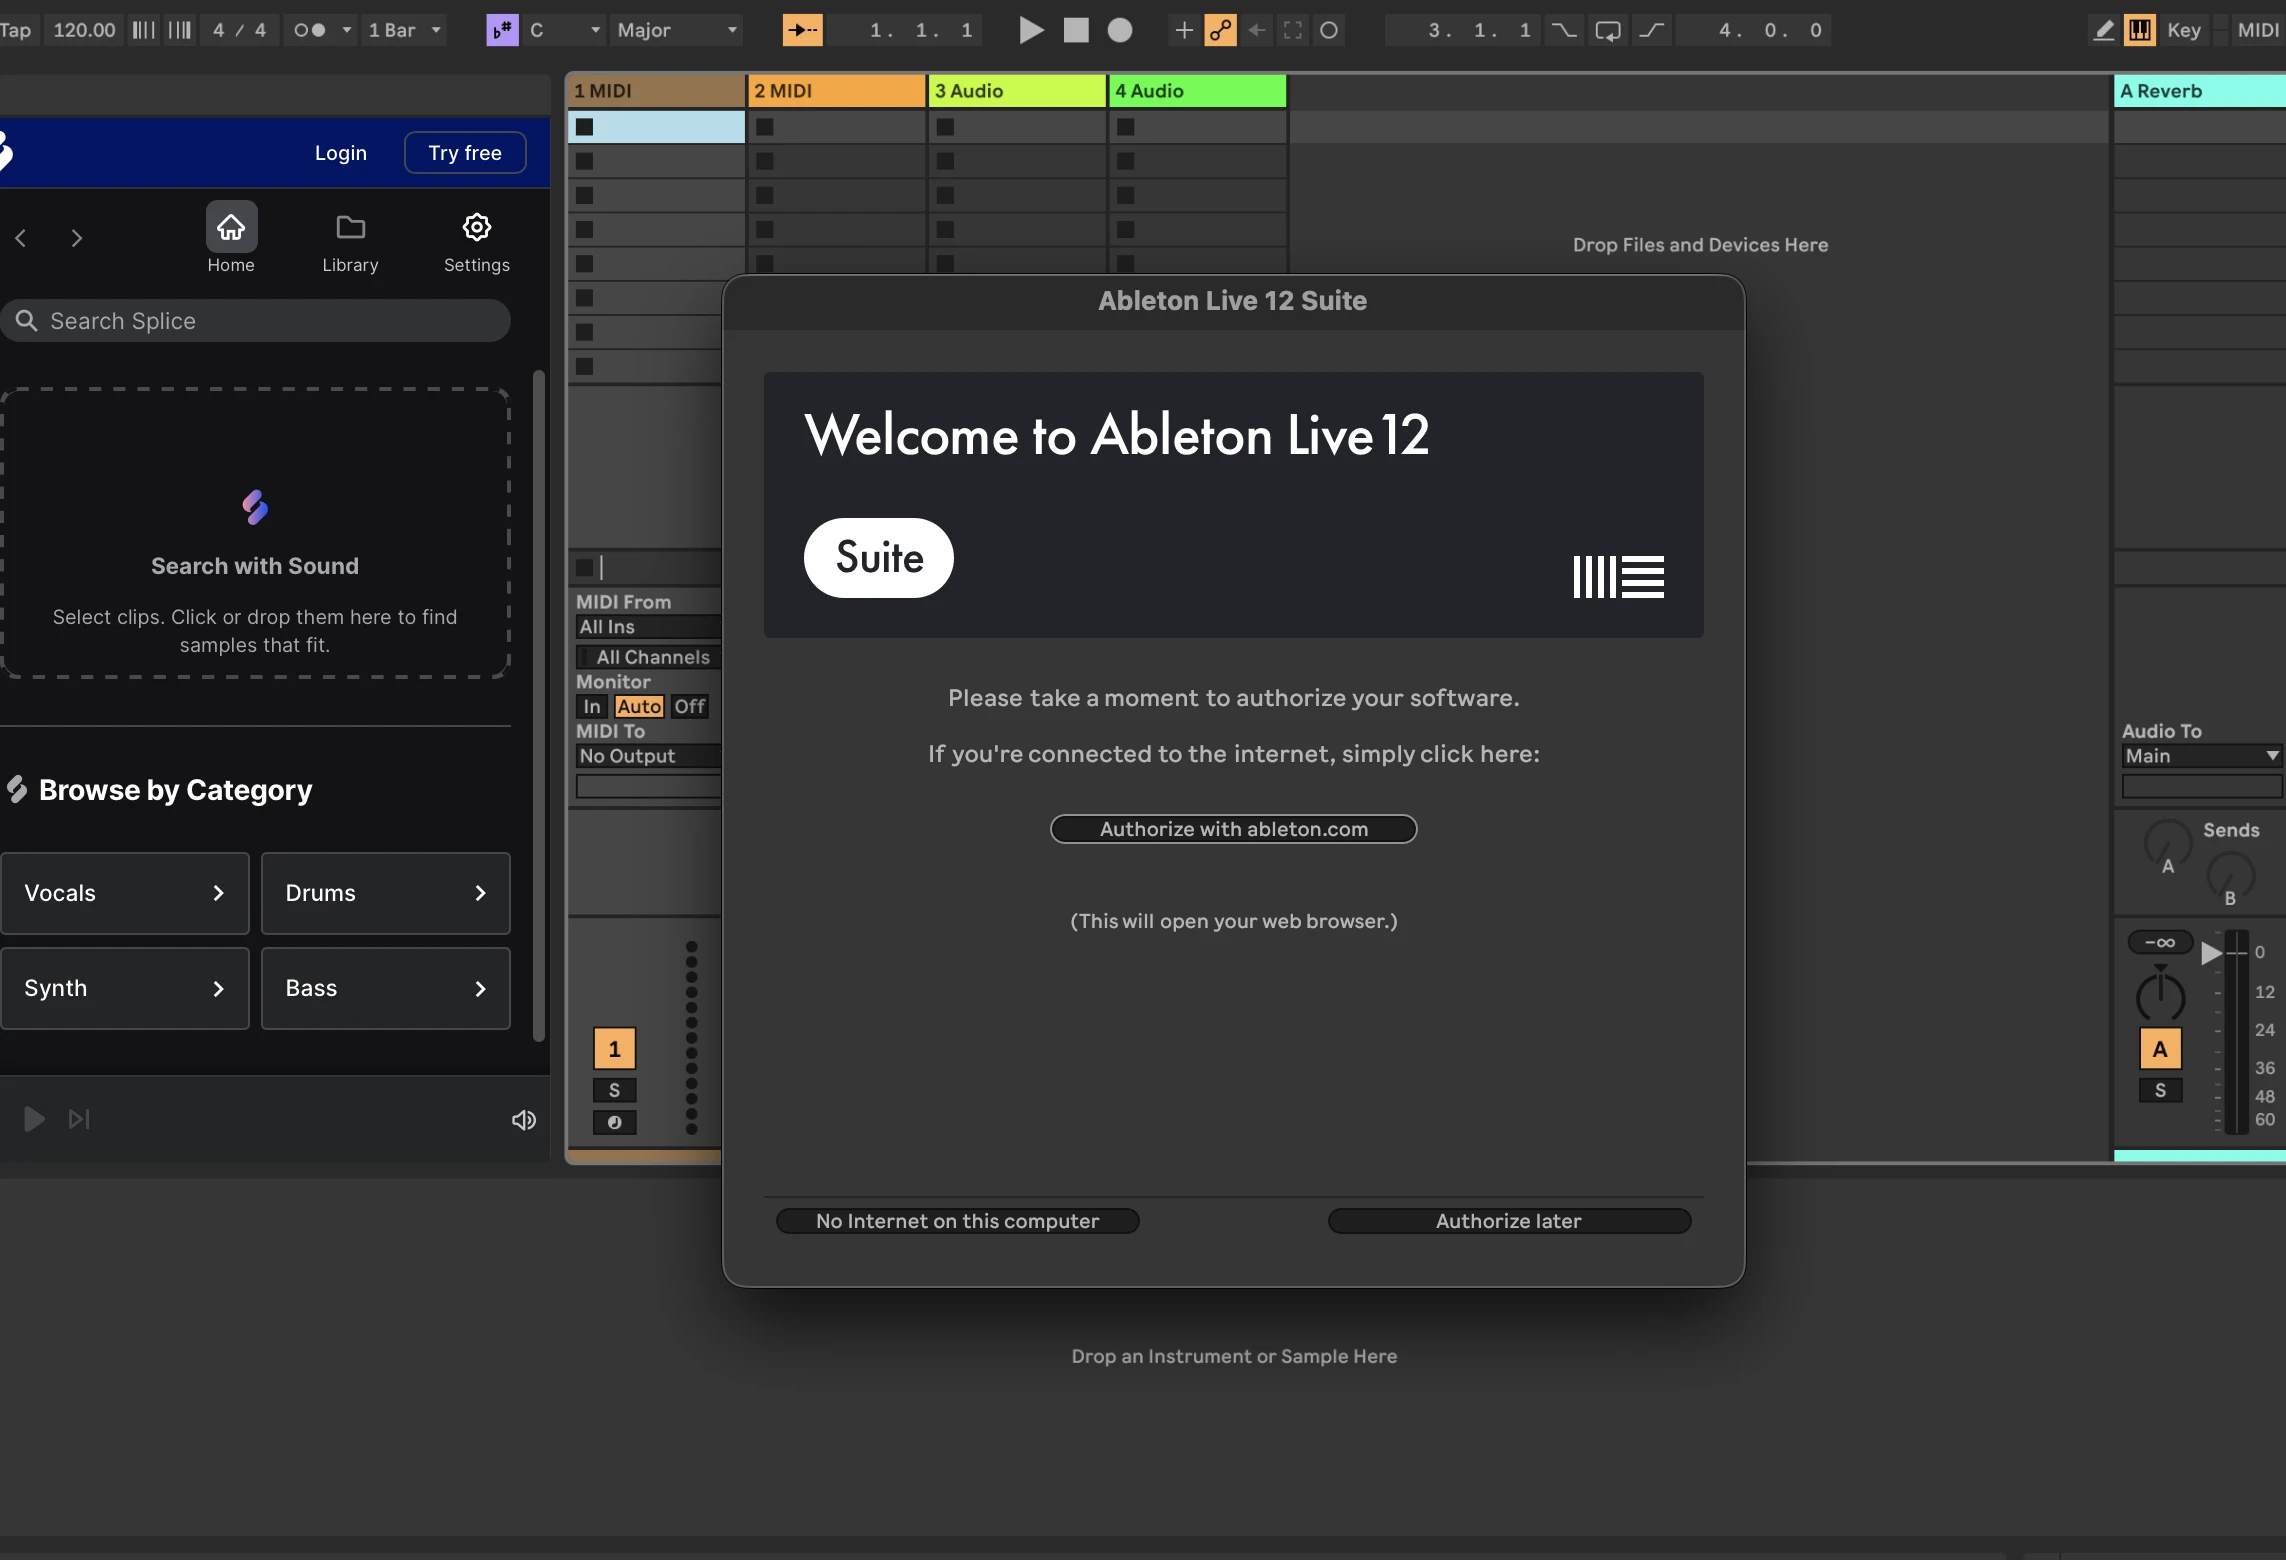2286x1560 pixels.
Task: Toggle Punch-Out switch icon
Action: pos(1652,30)
